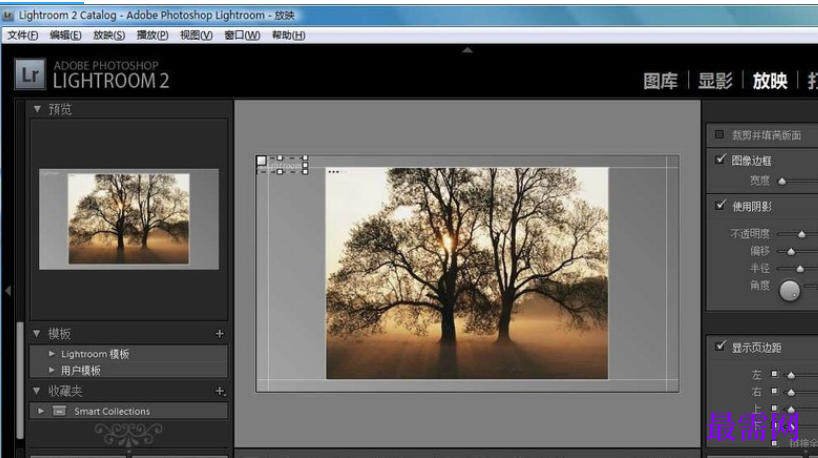The width and height of the screenshot is (818, 458).
Task: Click the 右 margin slider handle
Action: coord(791,392)
